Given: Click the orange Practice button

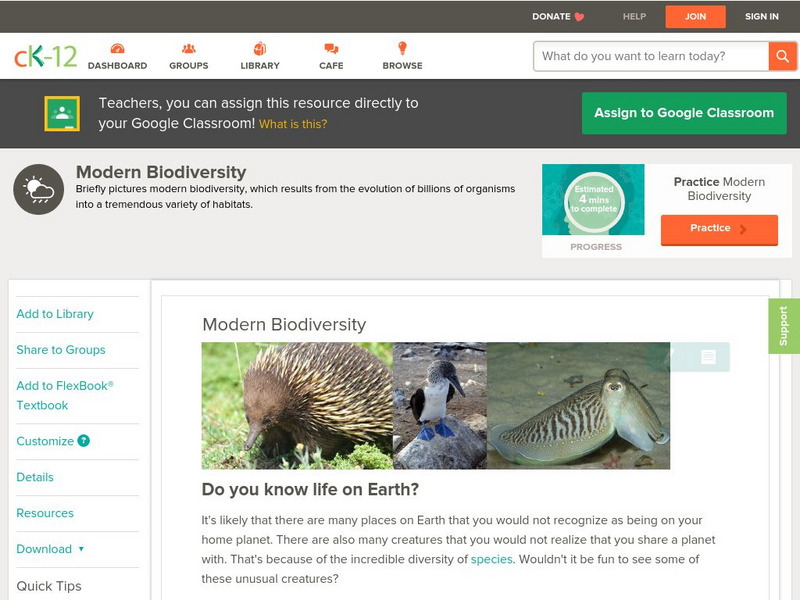Looking at the screenshot, I should [719, 229].
